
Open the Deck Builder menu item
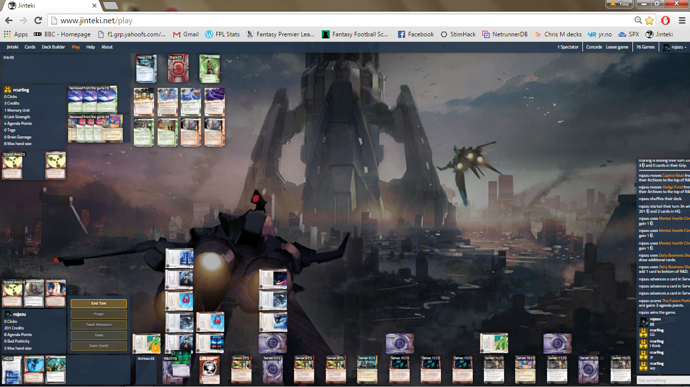coord(53,47)
